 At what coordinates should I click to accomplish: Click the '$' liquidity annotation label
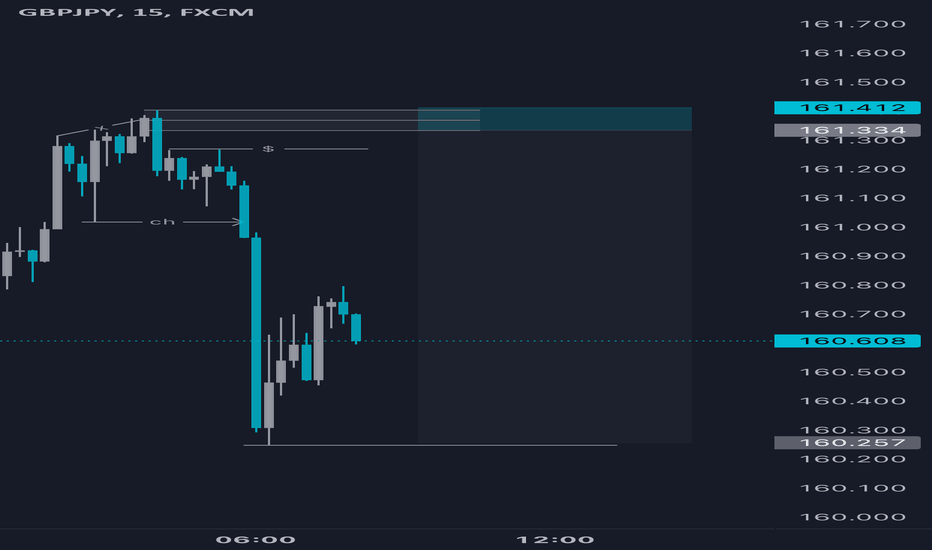click(268, 149)
